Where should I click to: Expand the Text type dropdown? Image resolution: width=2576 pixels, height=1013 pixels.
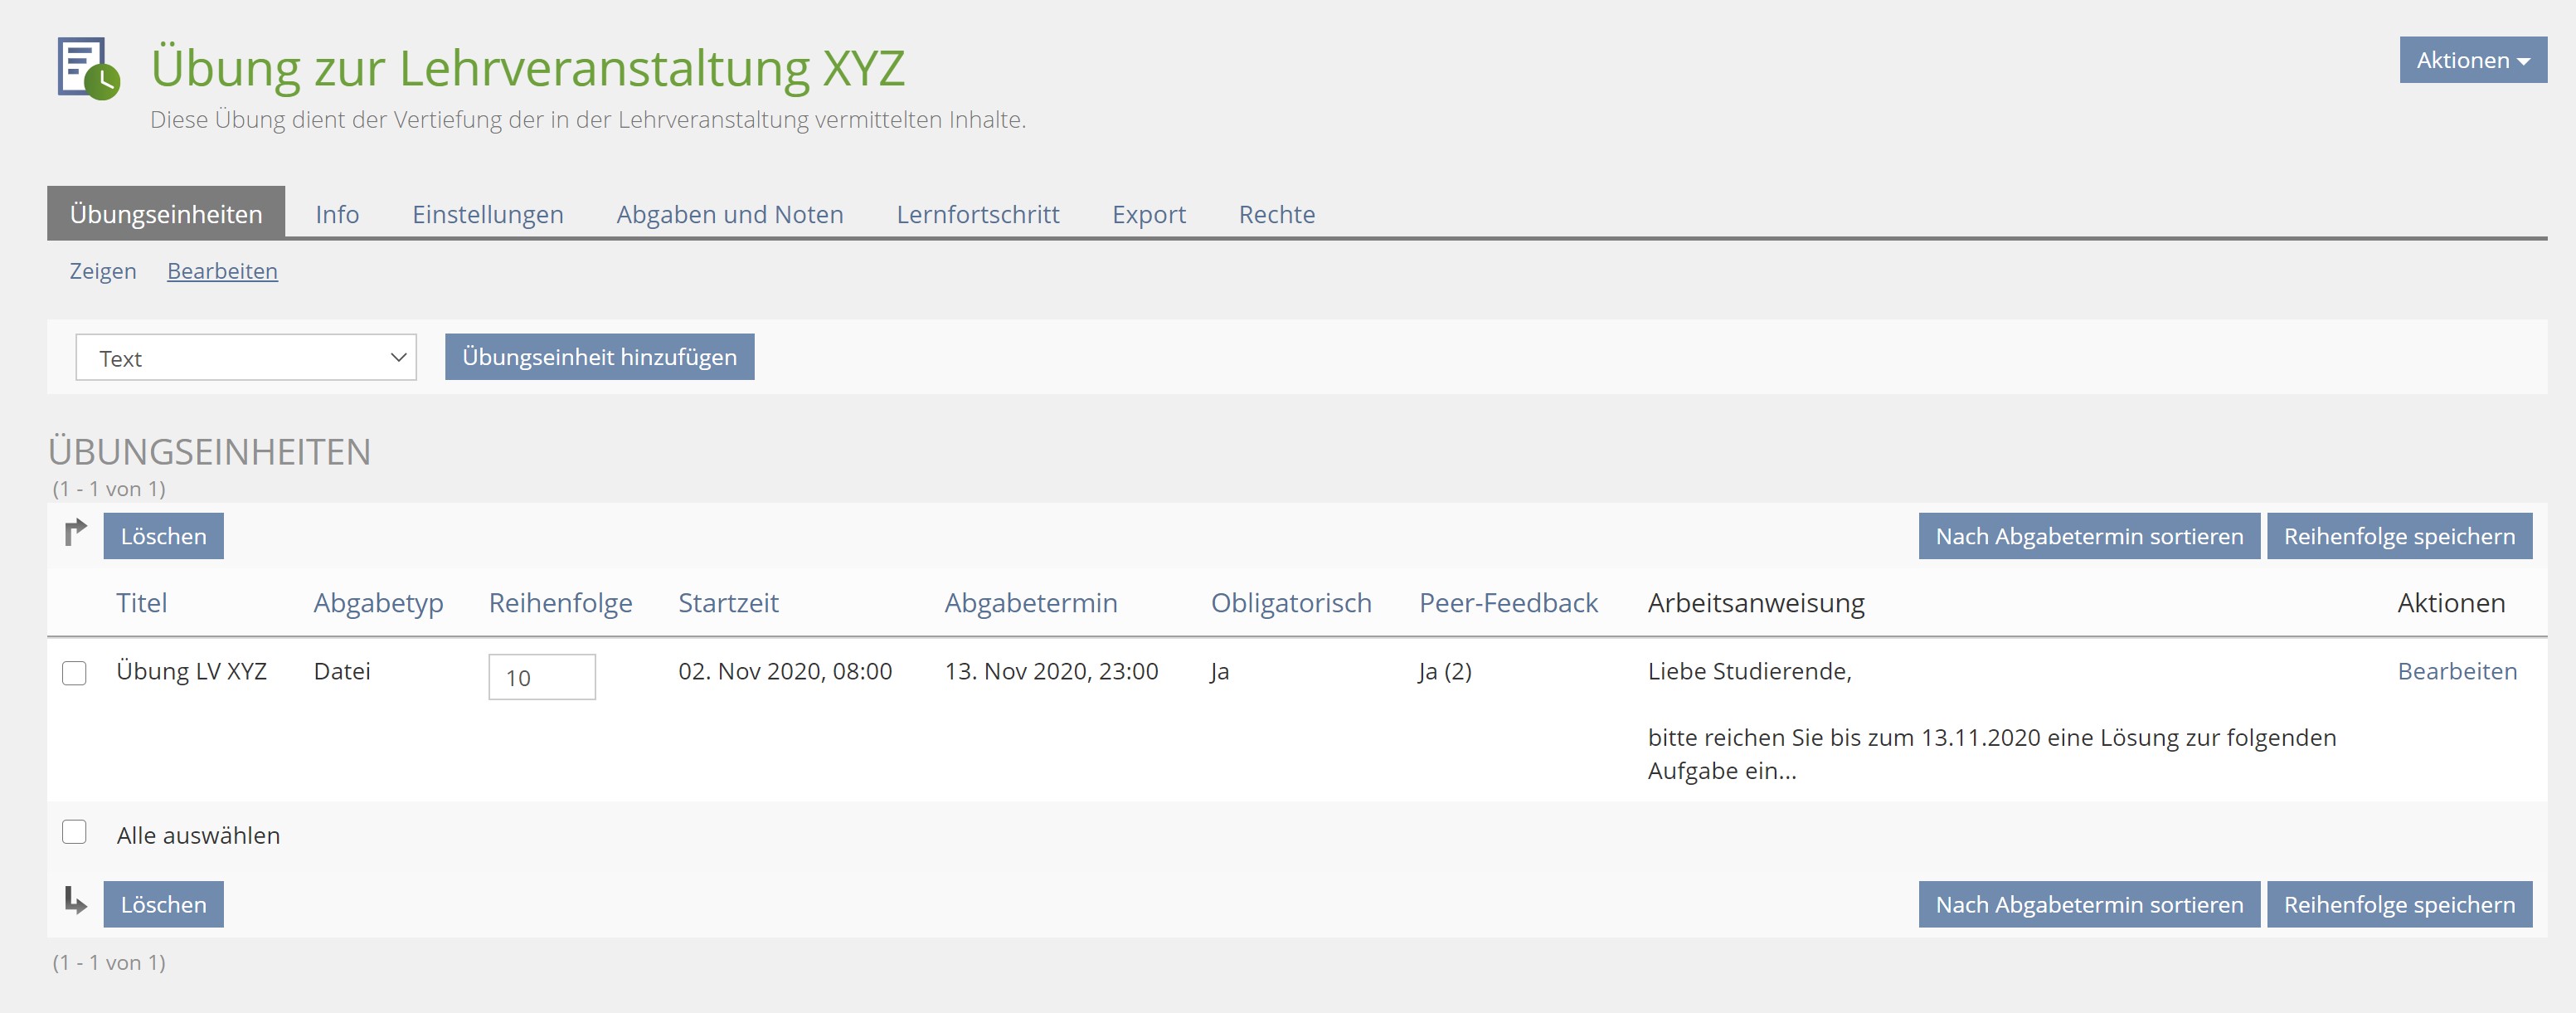[246, 358]
